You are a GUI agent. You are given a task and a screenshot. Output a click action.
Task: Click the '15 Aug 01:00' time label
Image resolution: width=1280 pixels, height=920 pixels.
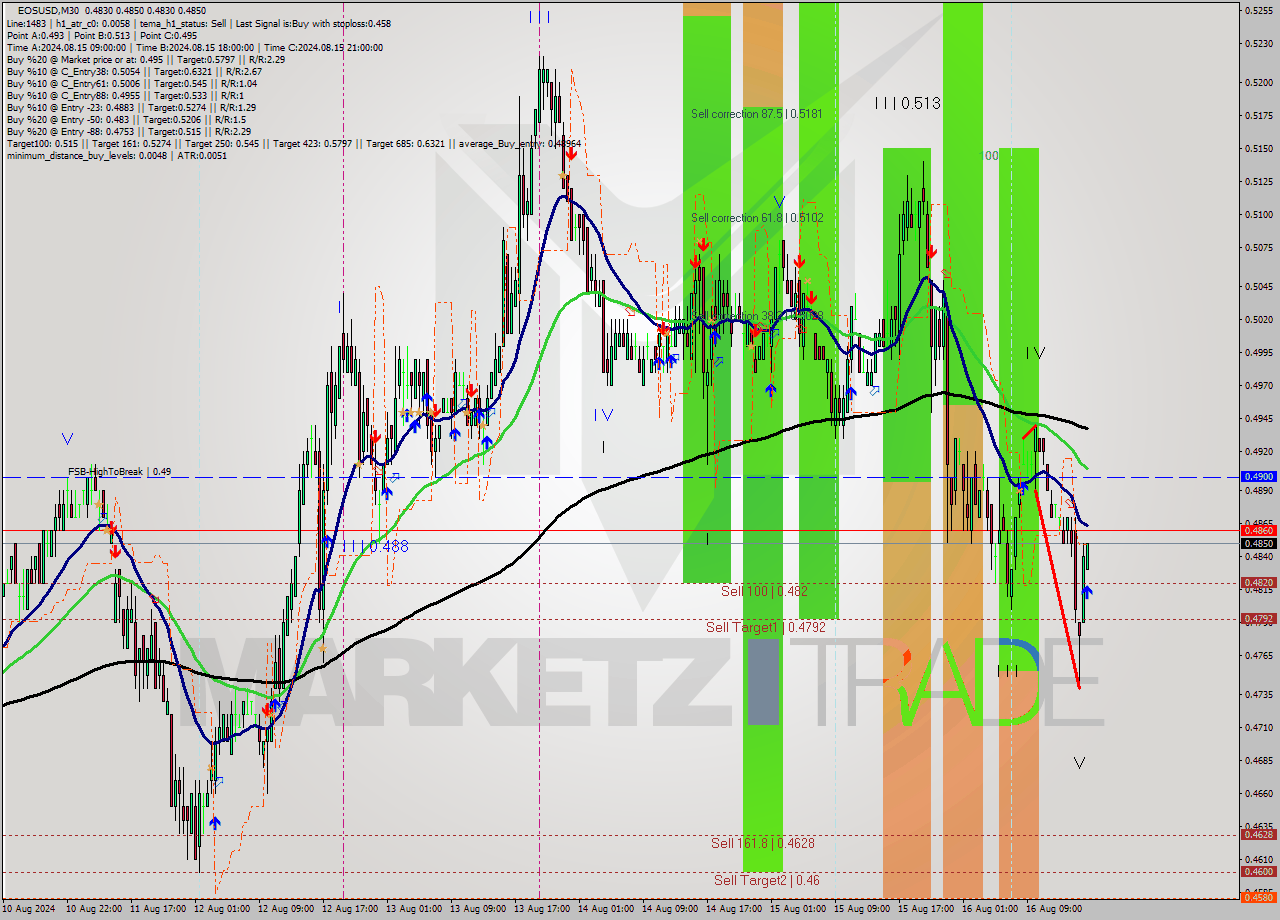(797, 909)
